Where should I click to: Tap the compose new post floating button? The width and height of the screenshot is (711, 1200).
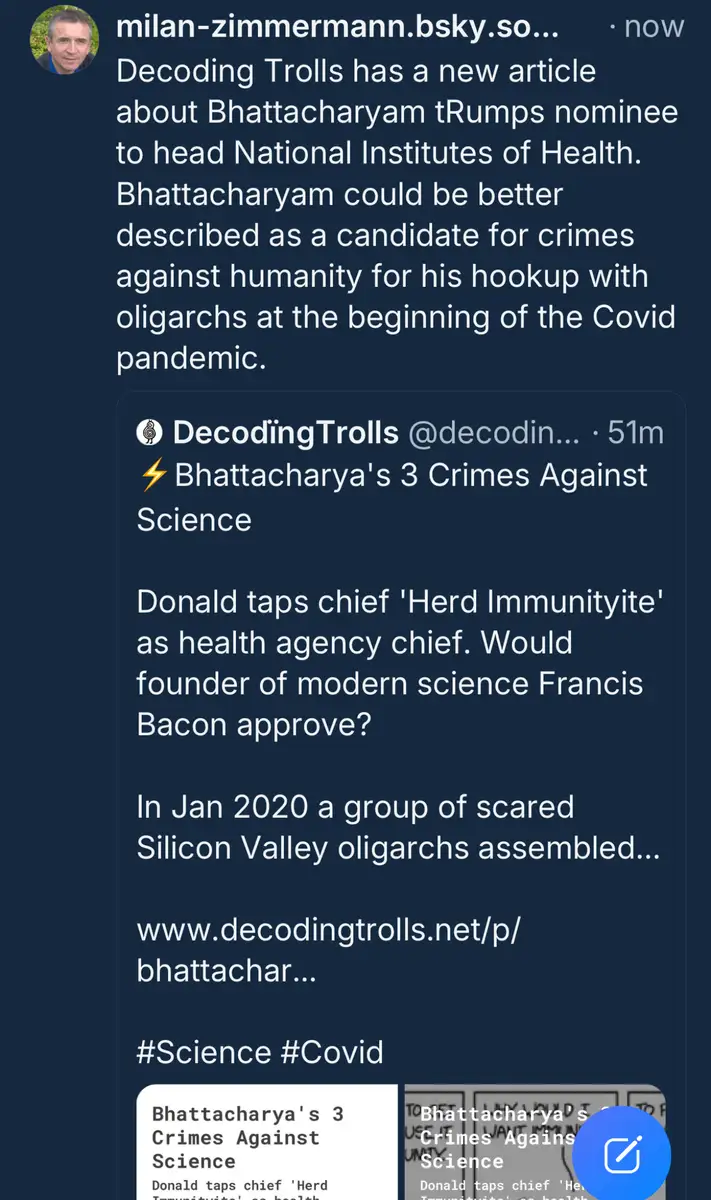(621, 1156)
